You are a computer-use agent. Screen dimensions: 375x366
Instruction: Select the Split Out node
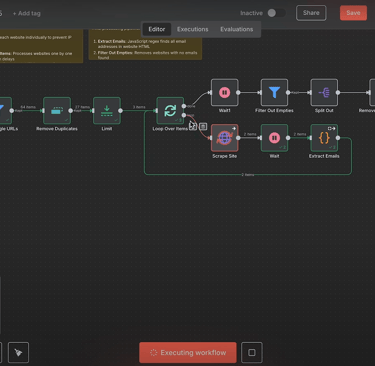[x=324, y=93]
